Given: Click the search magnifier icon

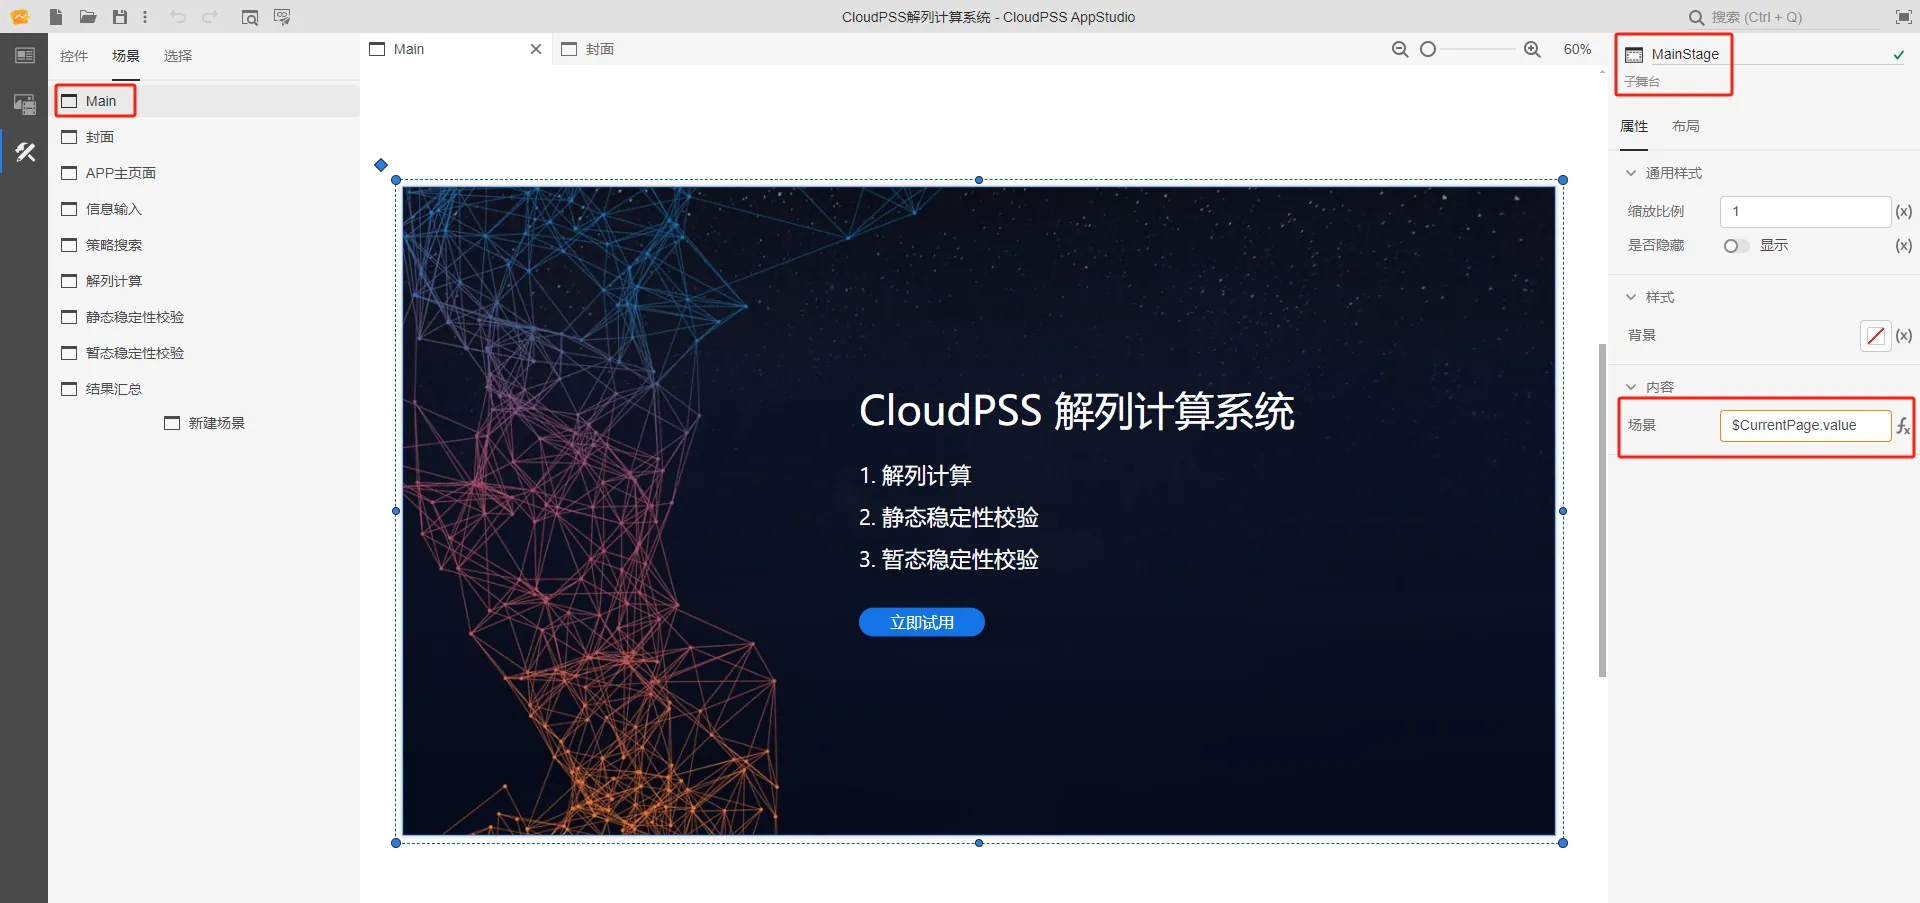Looking at the screenshot, I should (1696, 17).
